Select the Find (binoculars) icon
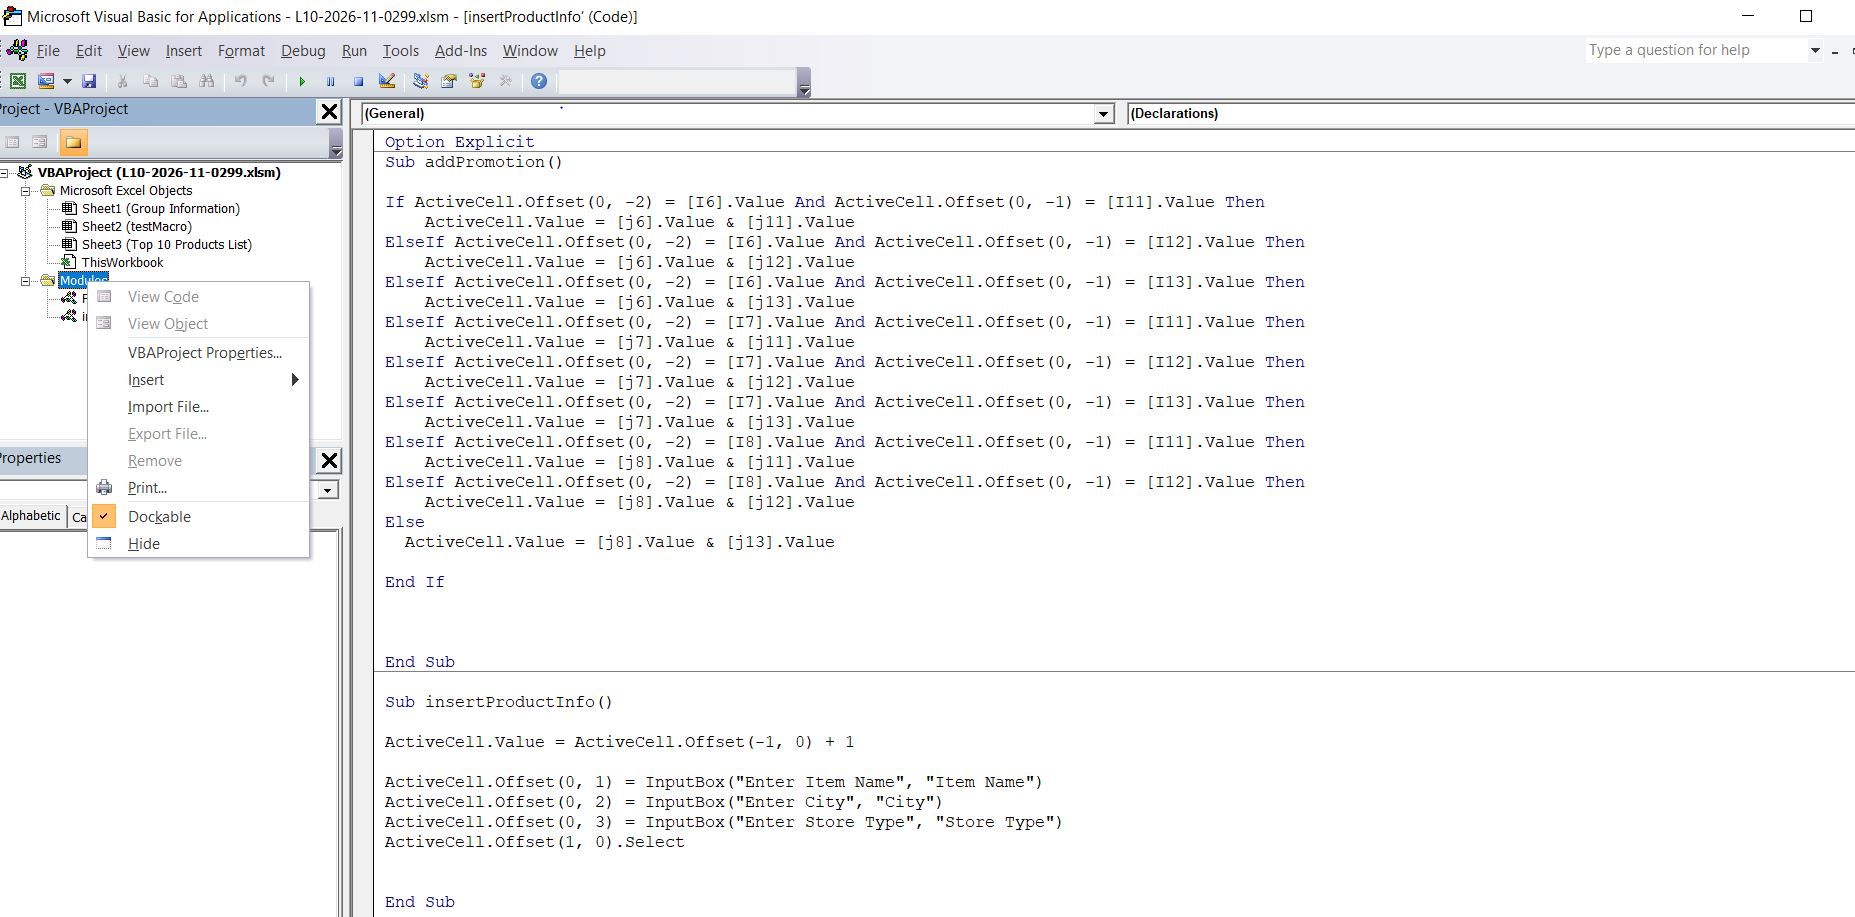This screenshot has width=1855, height=917. pos(207,82)
